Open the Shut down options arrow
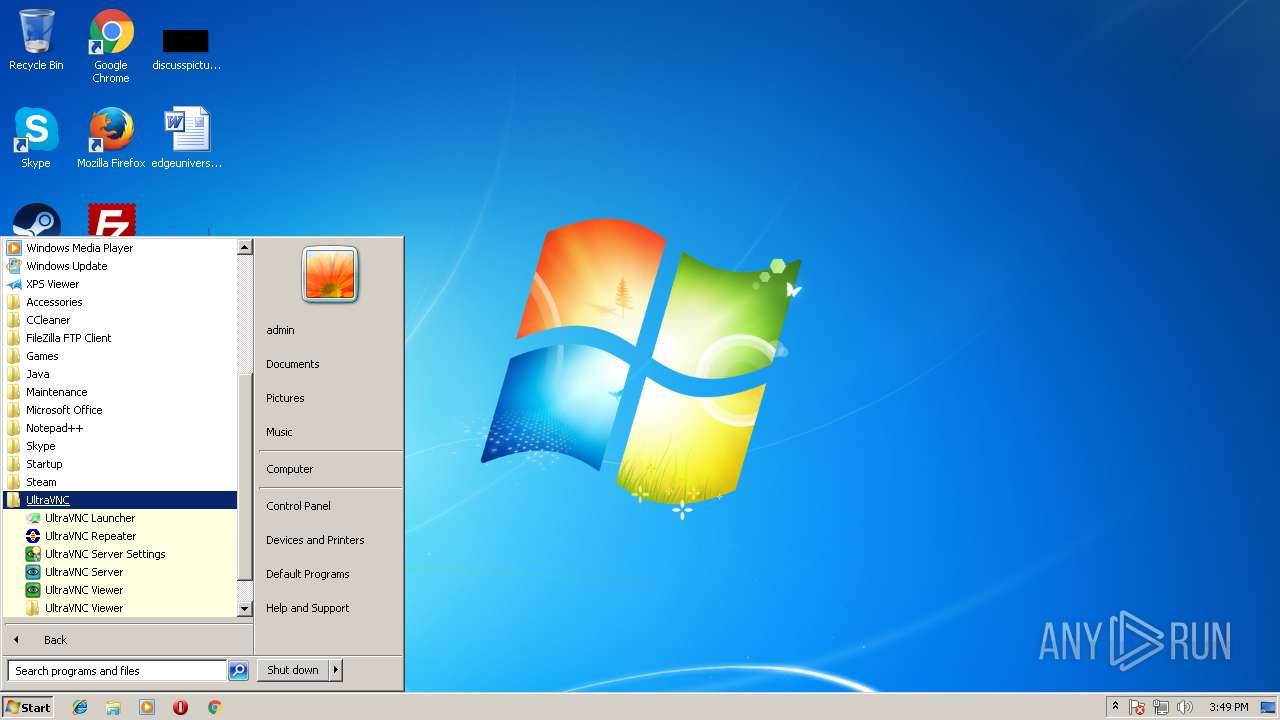 (x=336, y=670)
